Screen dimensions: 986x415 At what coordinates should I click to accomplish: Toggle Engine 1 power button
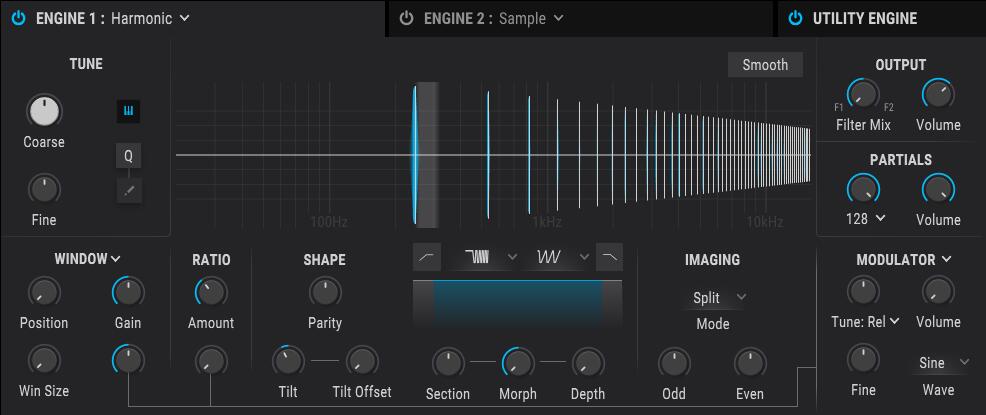[x=18, y=18]
